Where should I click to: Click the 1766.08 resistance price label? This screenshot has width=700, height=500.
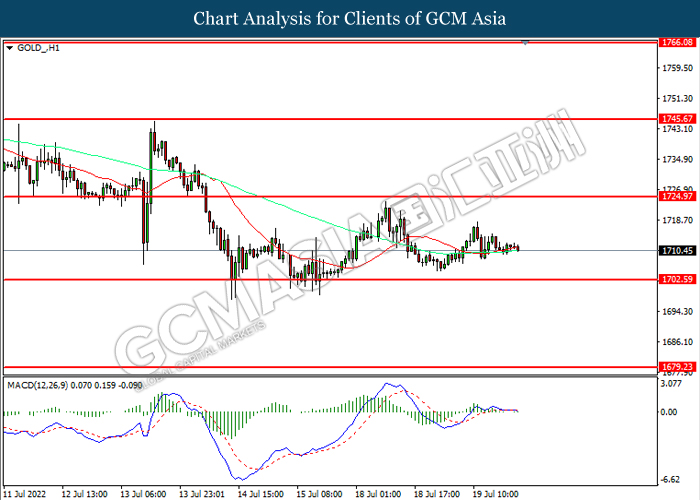(x=677, y=42)
